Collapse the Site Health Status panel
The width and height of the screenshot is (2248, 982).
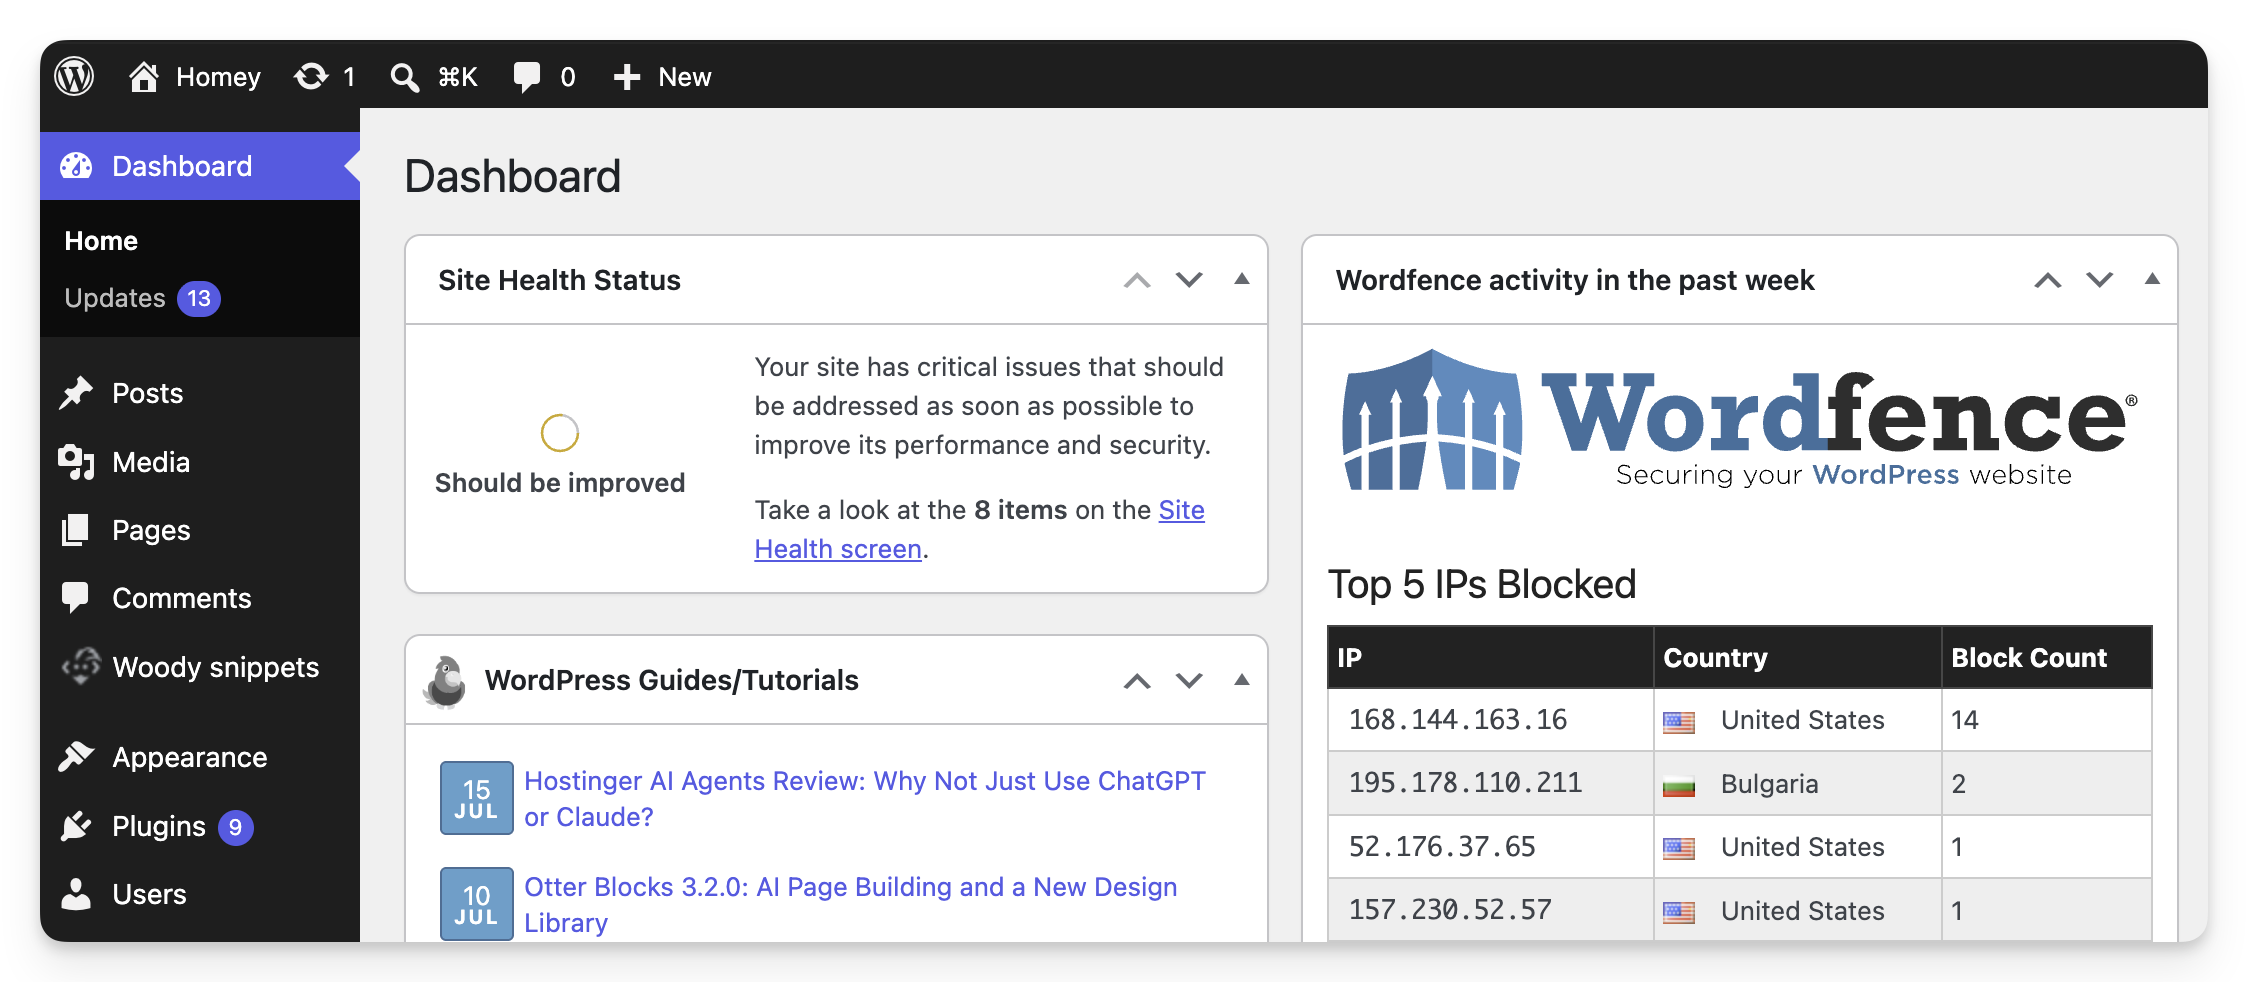point(1242,280)
